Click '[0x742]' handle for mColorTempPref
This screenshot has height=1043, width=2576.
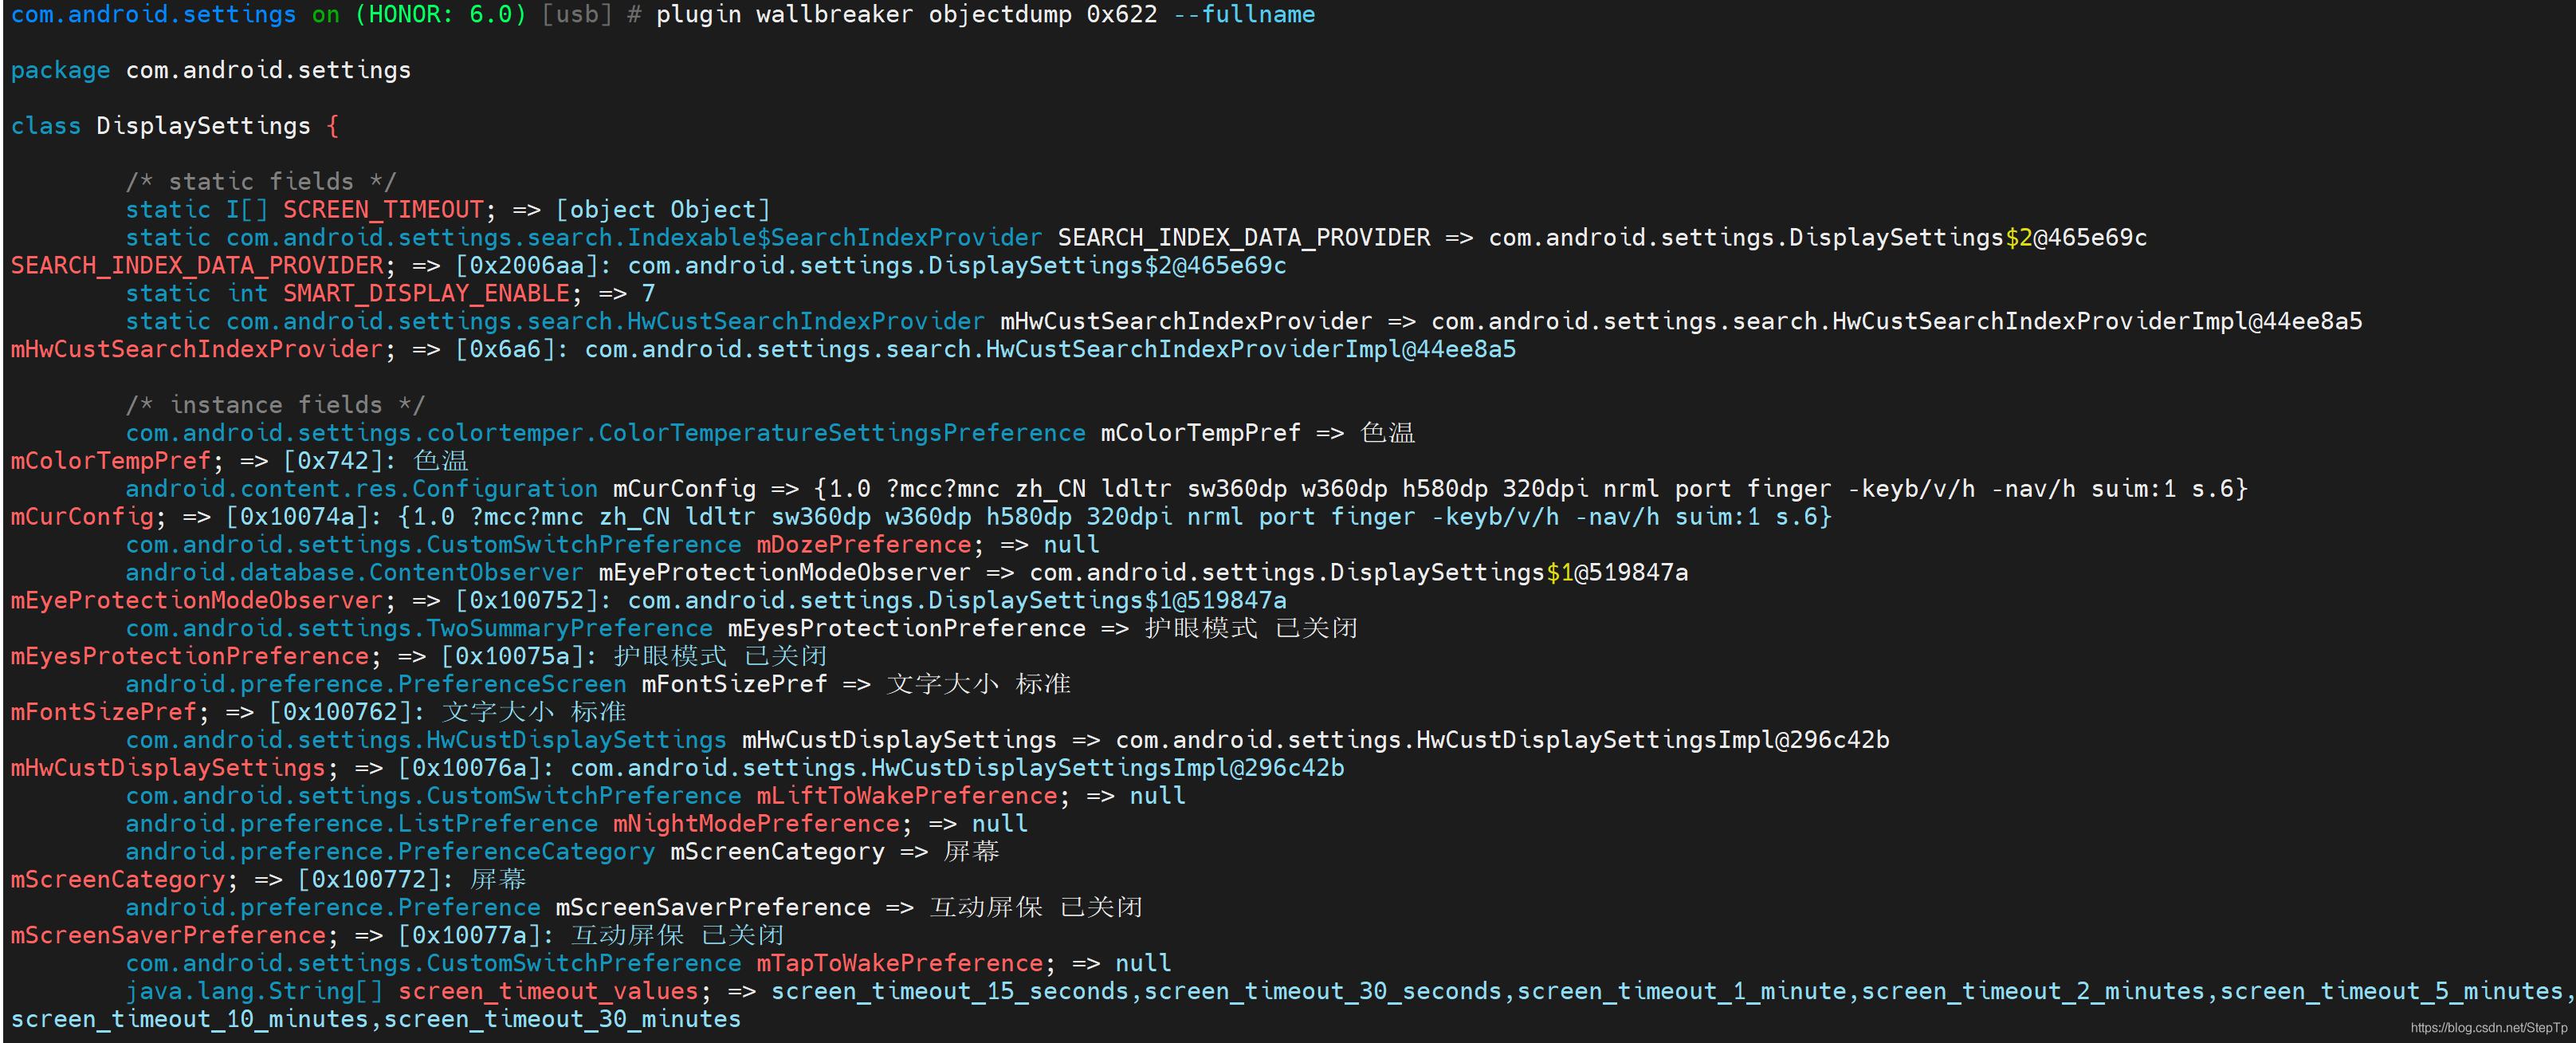coord(340,461)
